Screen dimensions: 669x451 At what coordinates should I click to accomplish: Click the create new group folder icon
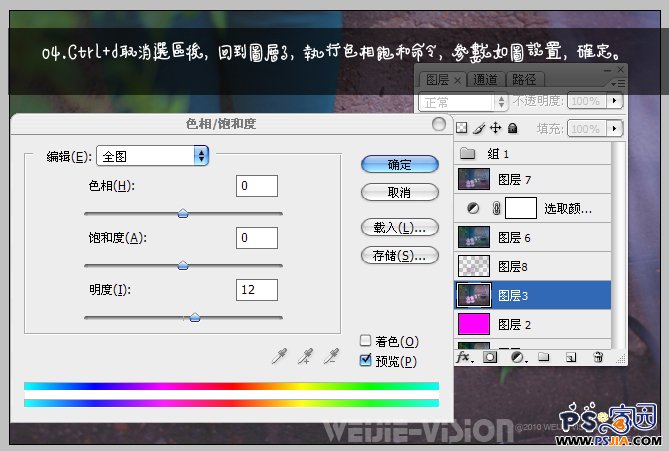[x=543, y=356]
